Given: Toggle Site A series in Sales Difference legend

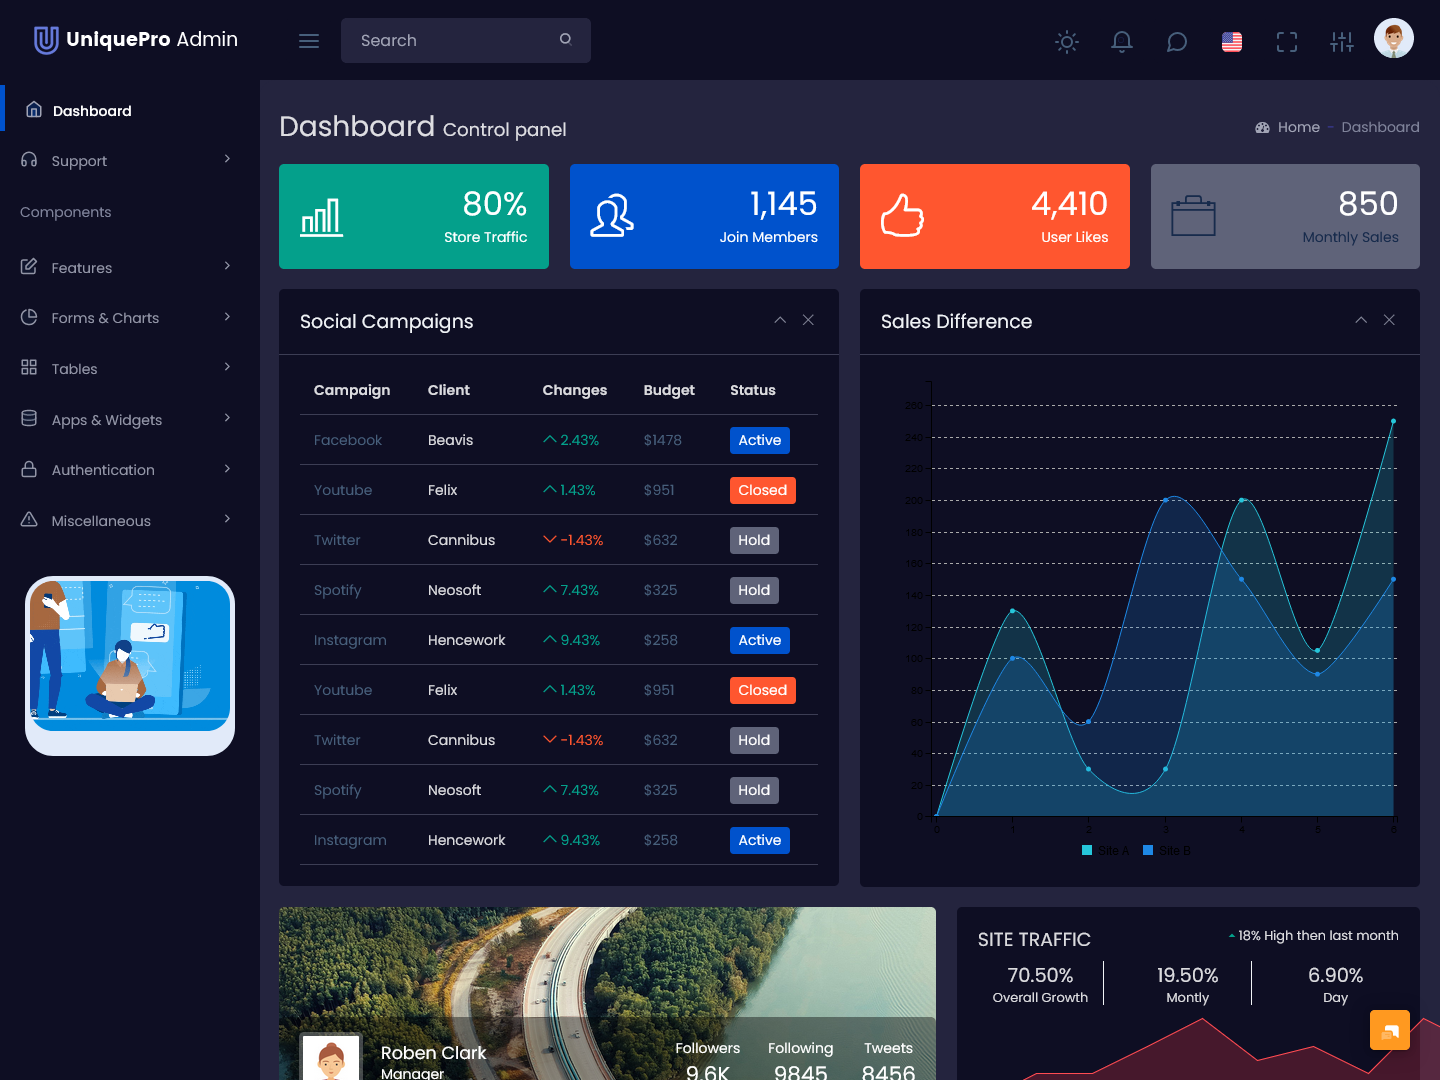Looking at the screenshot, I should click(x=1105, y=850).
